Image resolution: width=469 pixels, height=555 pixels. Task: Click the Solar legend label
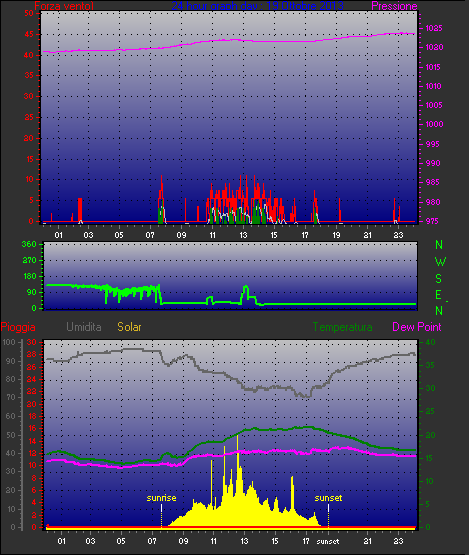(x=129, y=327)
